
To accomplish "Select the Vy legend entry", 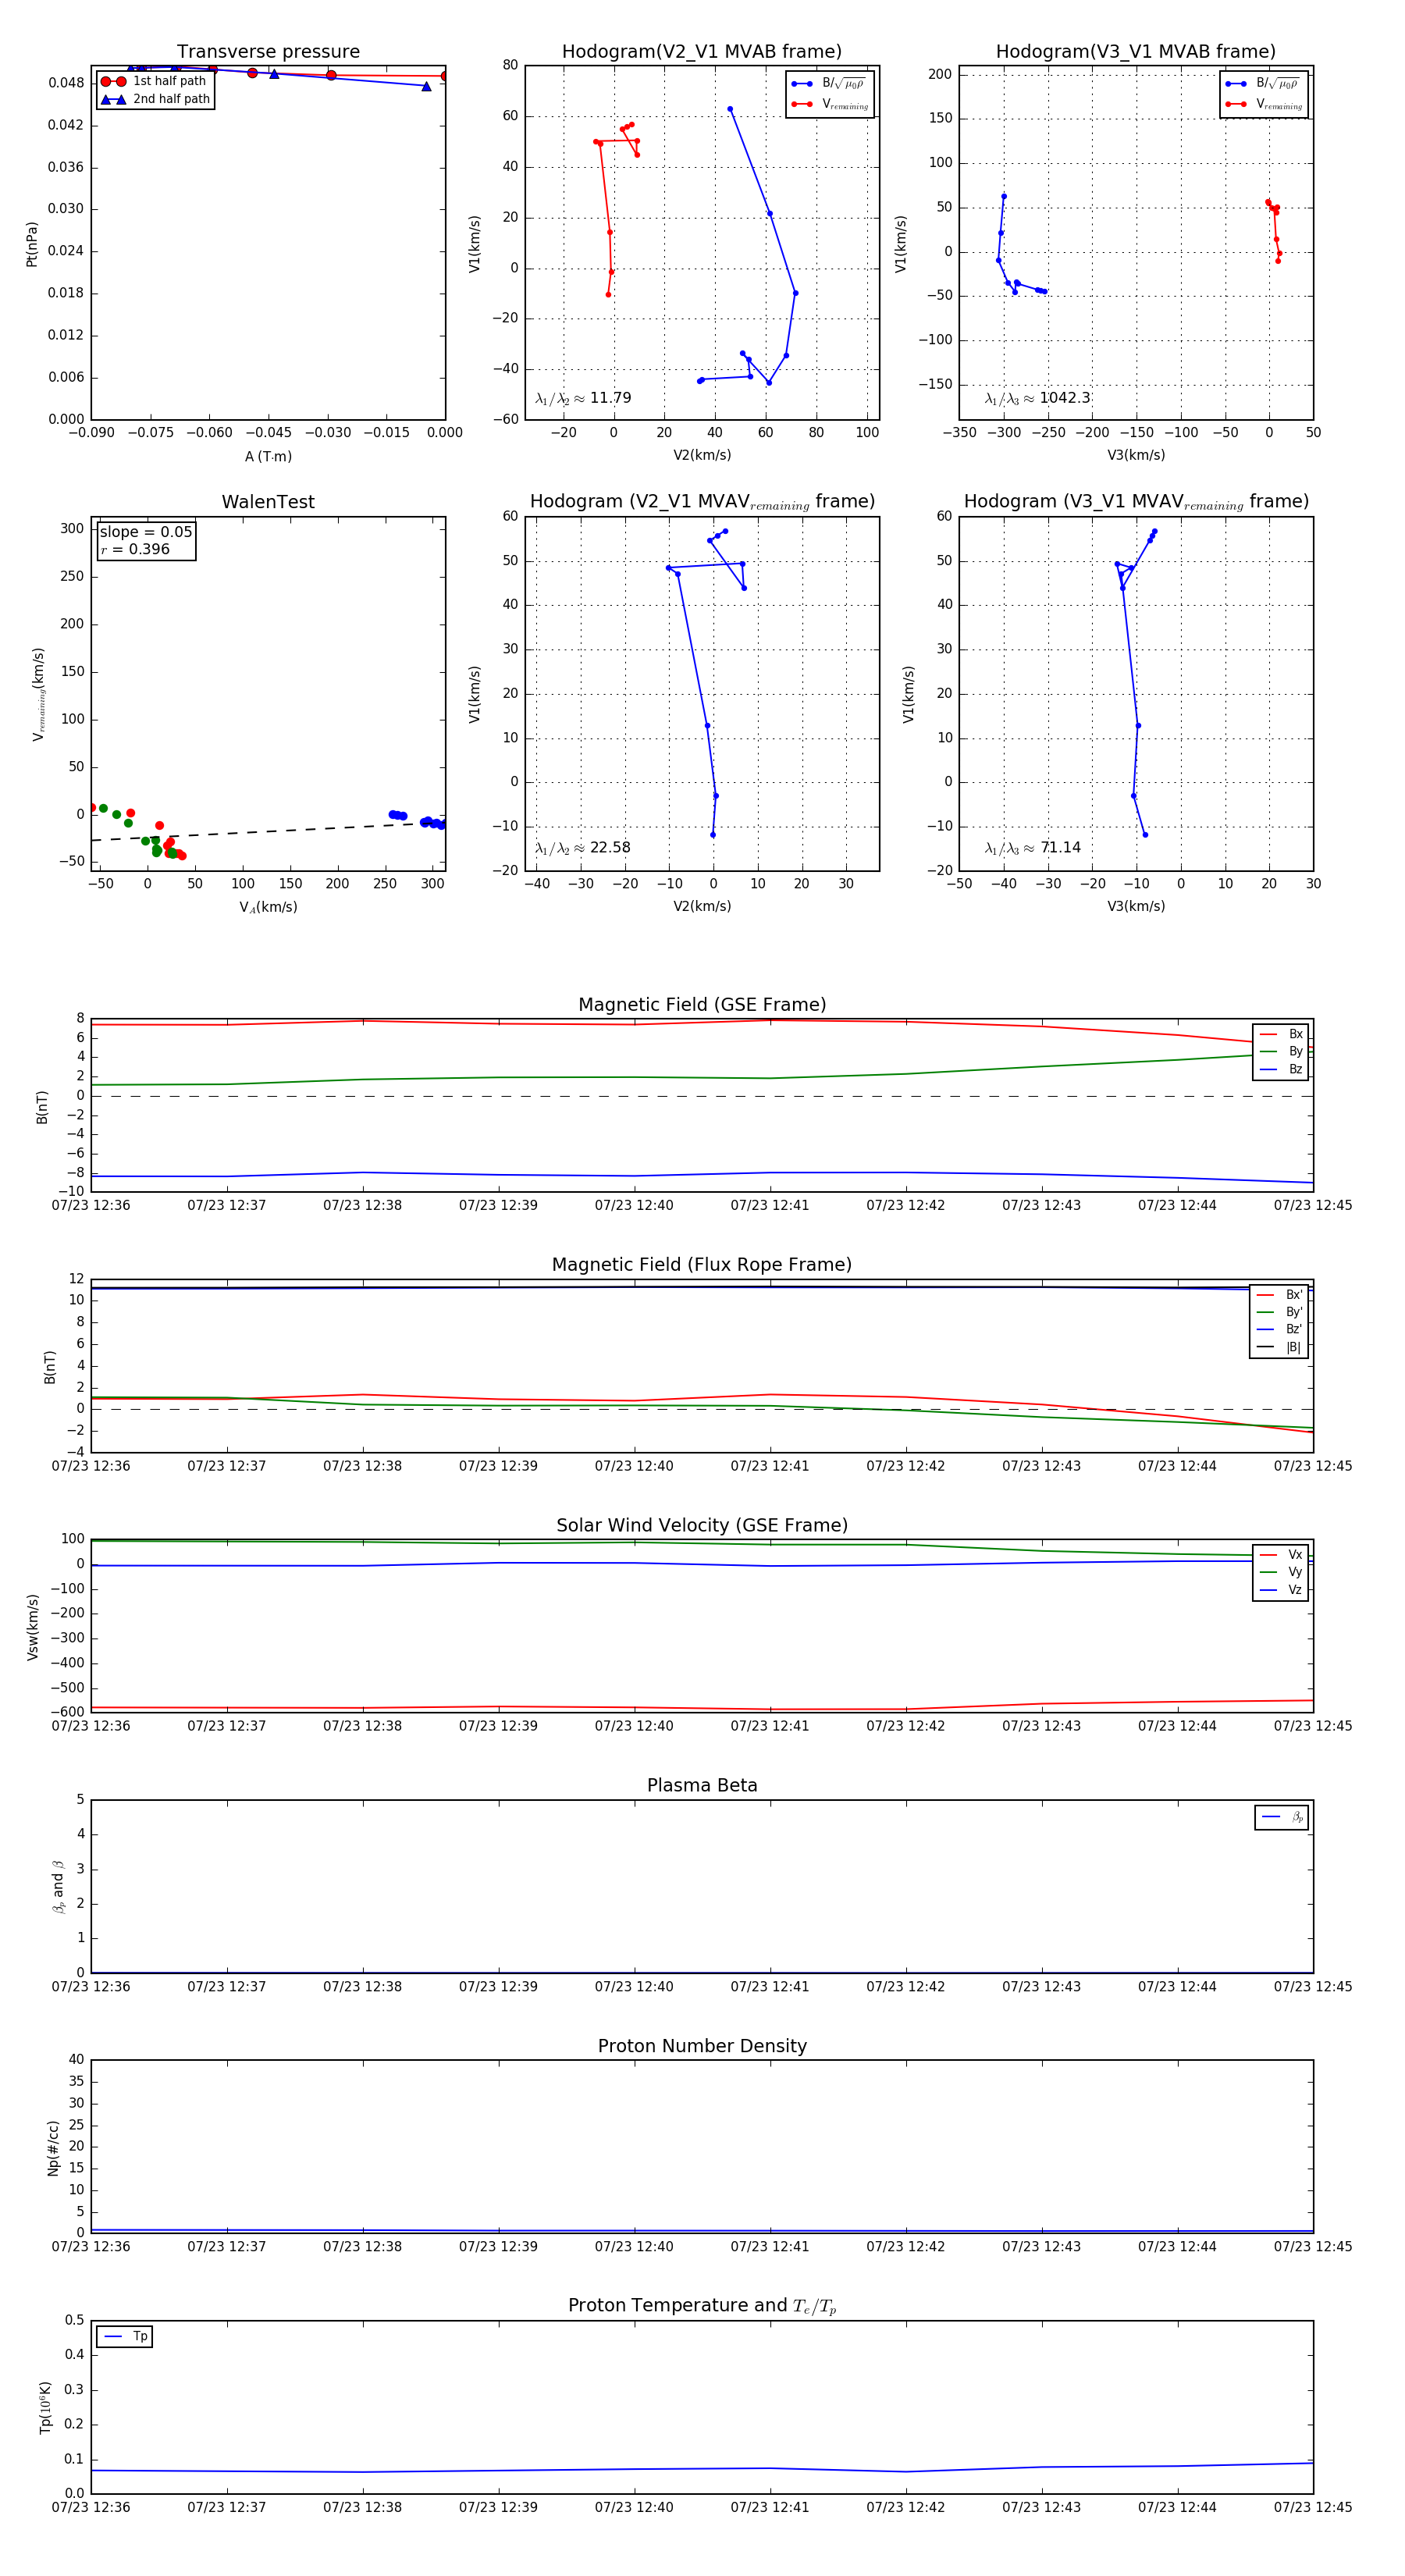I will pyautogui.click(x=1281, y=1572).
